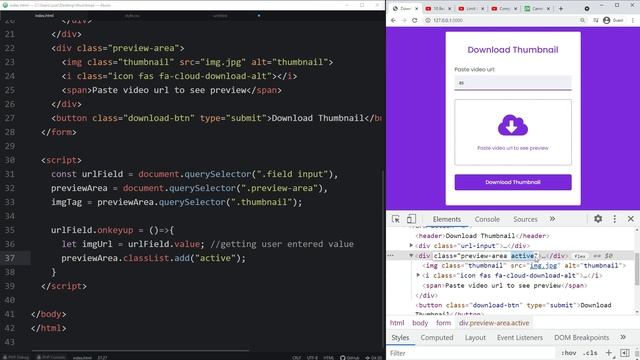The image size is (640, 360).
Task: Expand the i icon fa-cloud-download-alt node
Action: click(x=418, y=276)
